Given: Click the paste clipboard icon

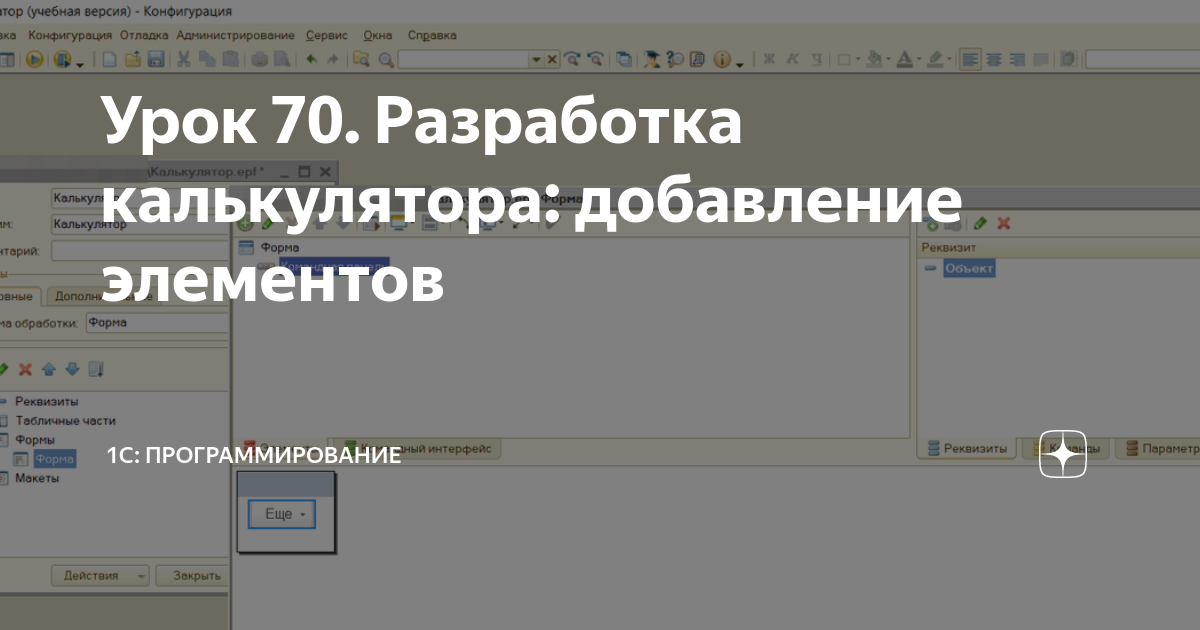Looking at the screenshot, I should point(230,60).
